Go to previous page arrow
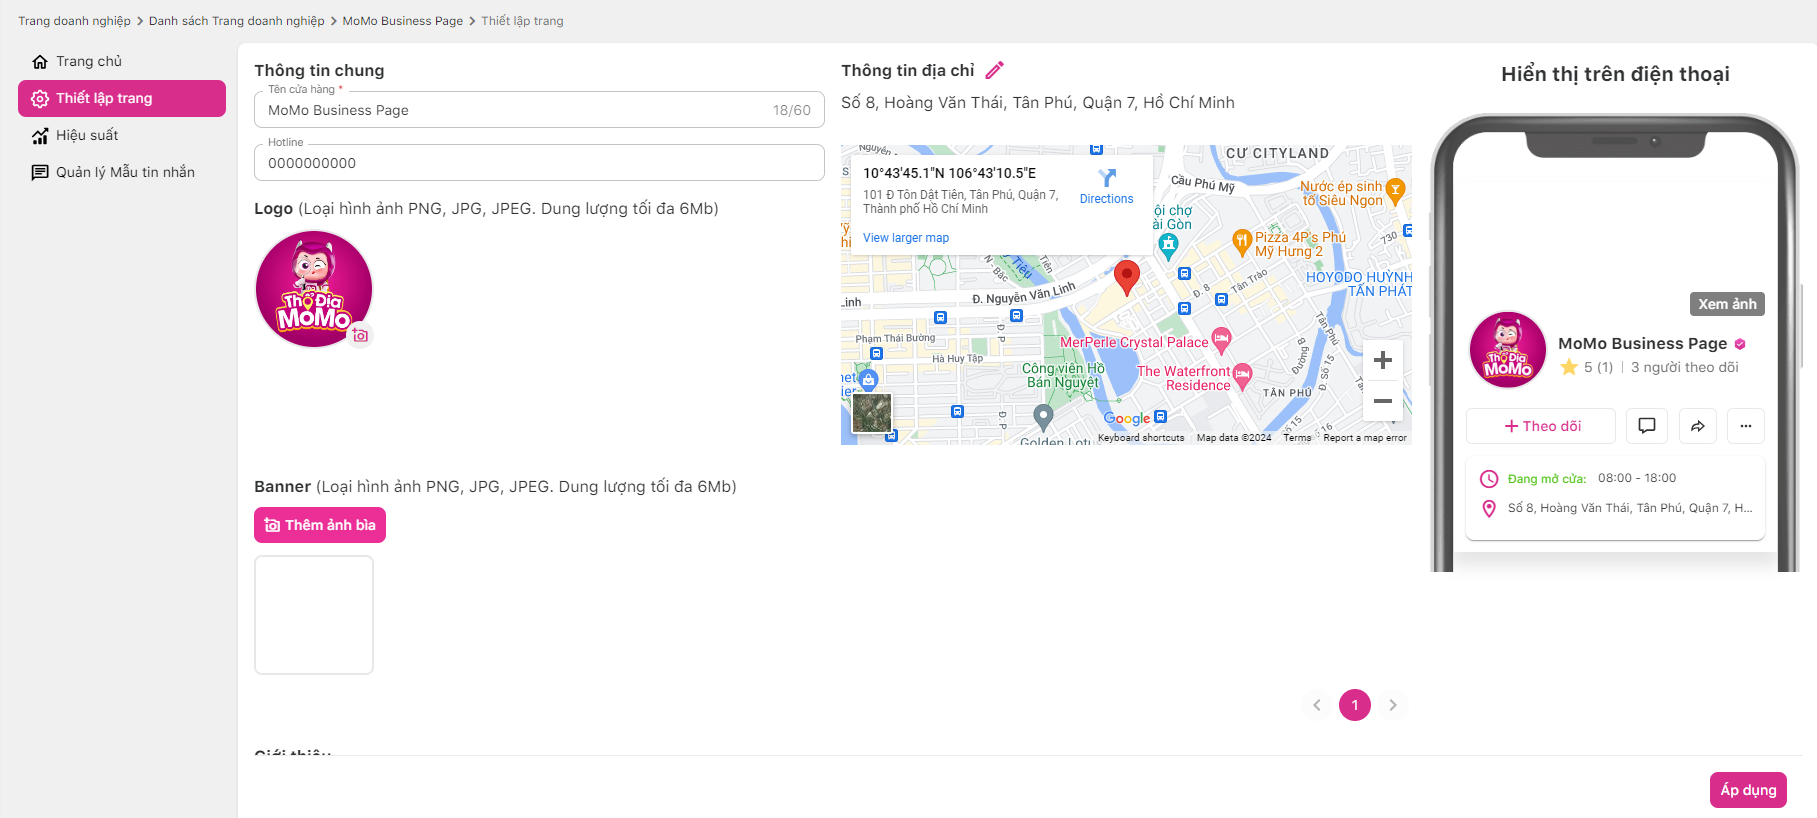 (x=1317, y=705)
